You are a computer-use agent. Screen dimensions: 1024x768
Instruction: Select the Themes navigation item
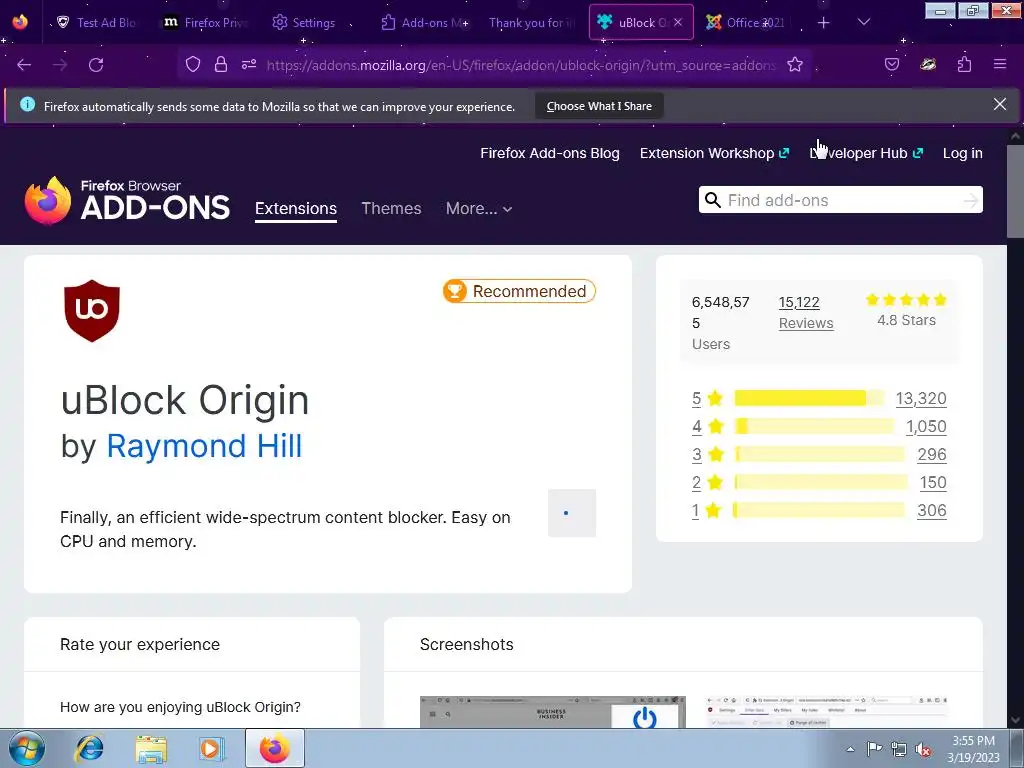(391, 208)
